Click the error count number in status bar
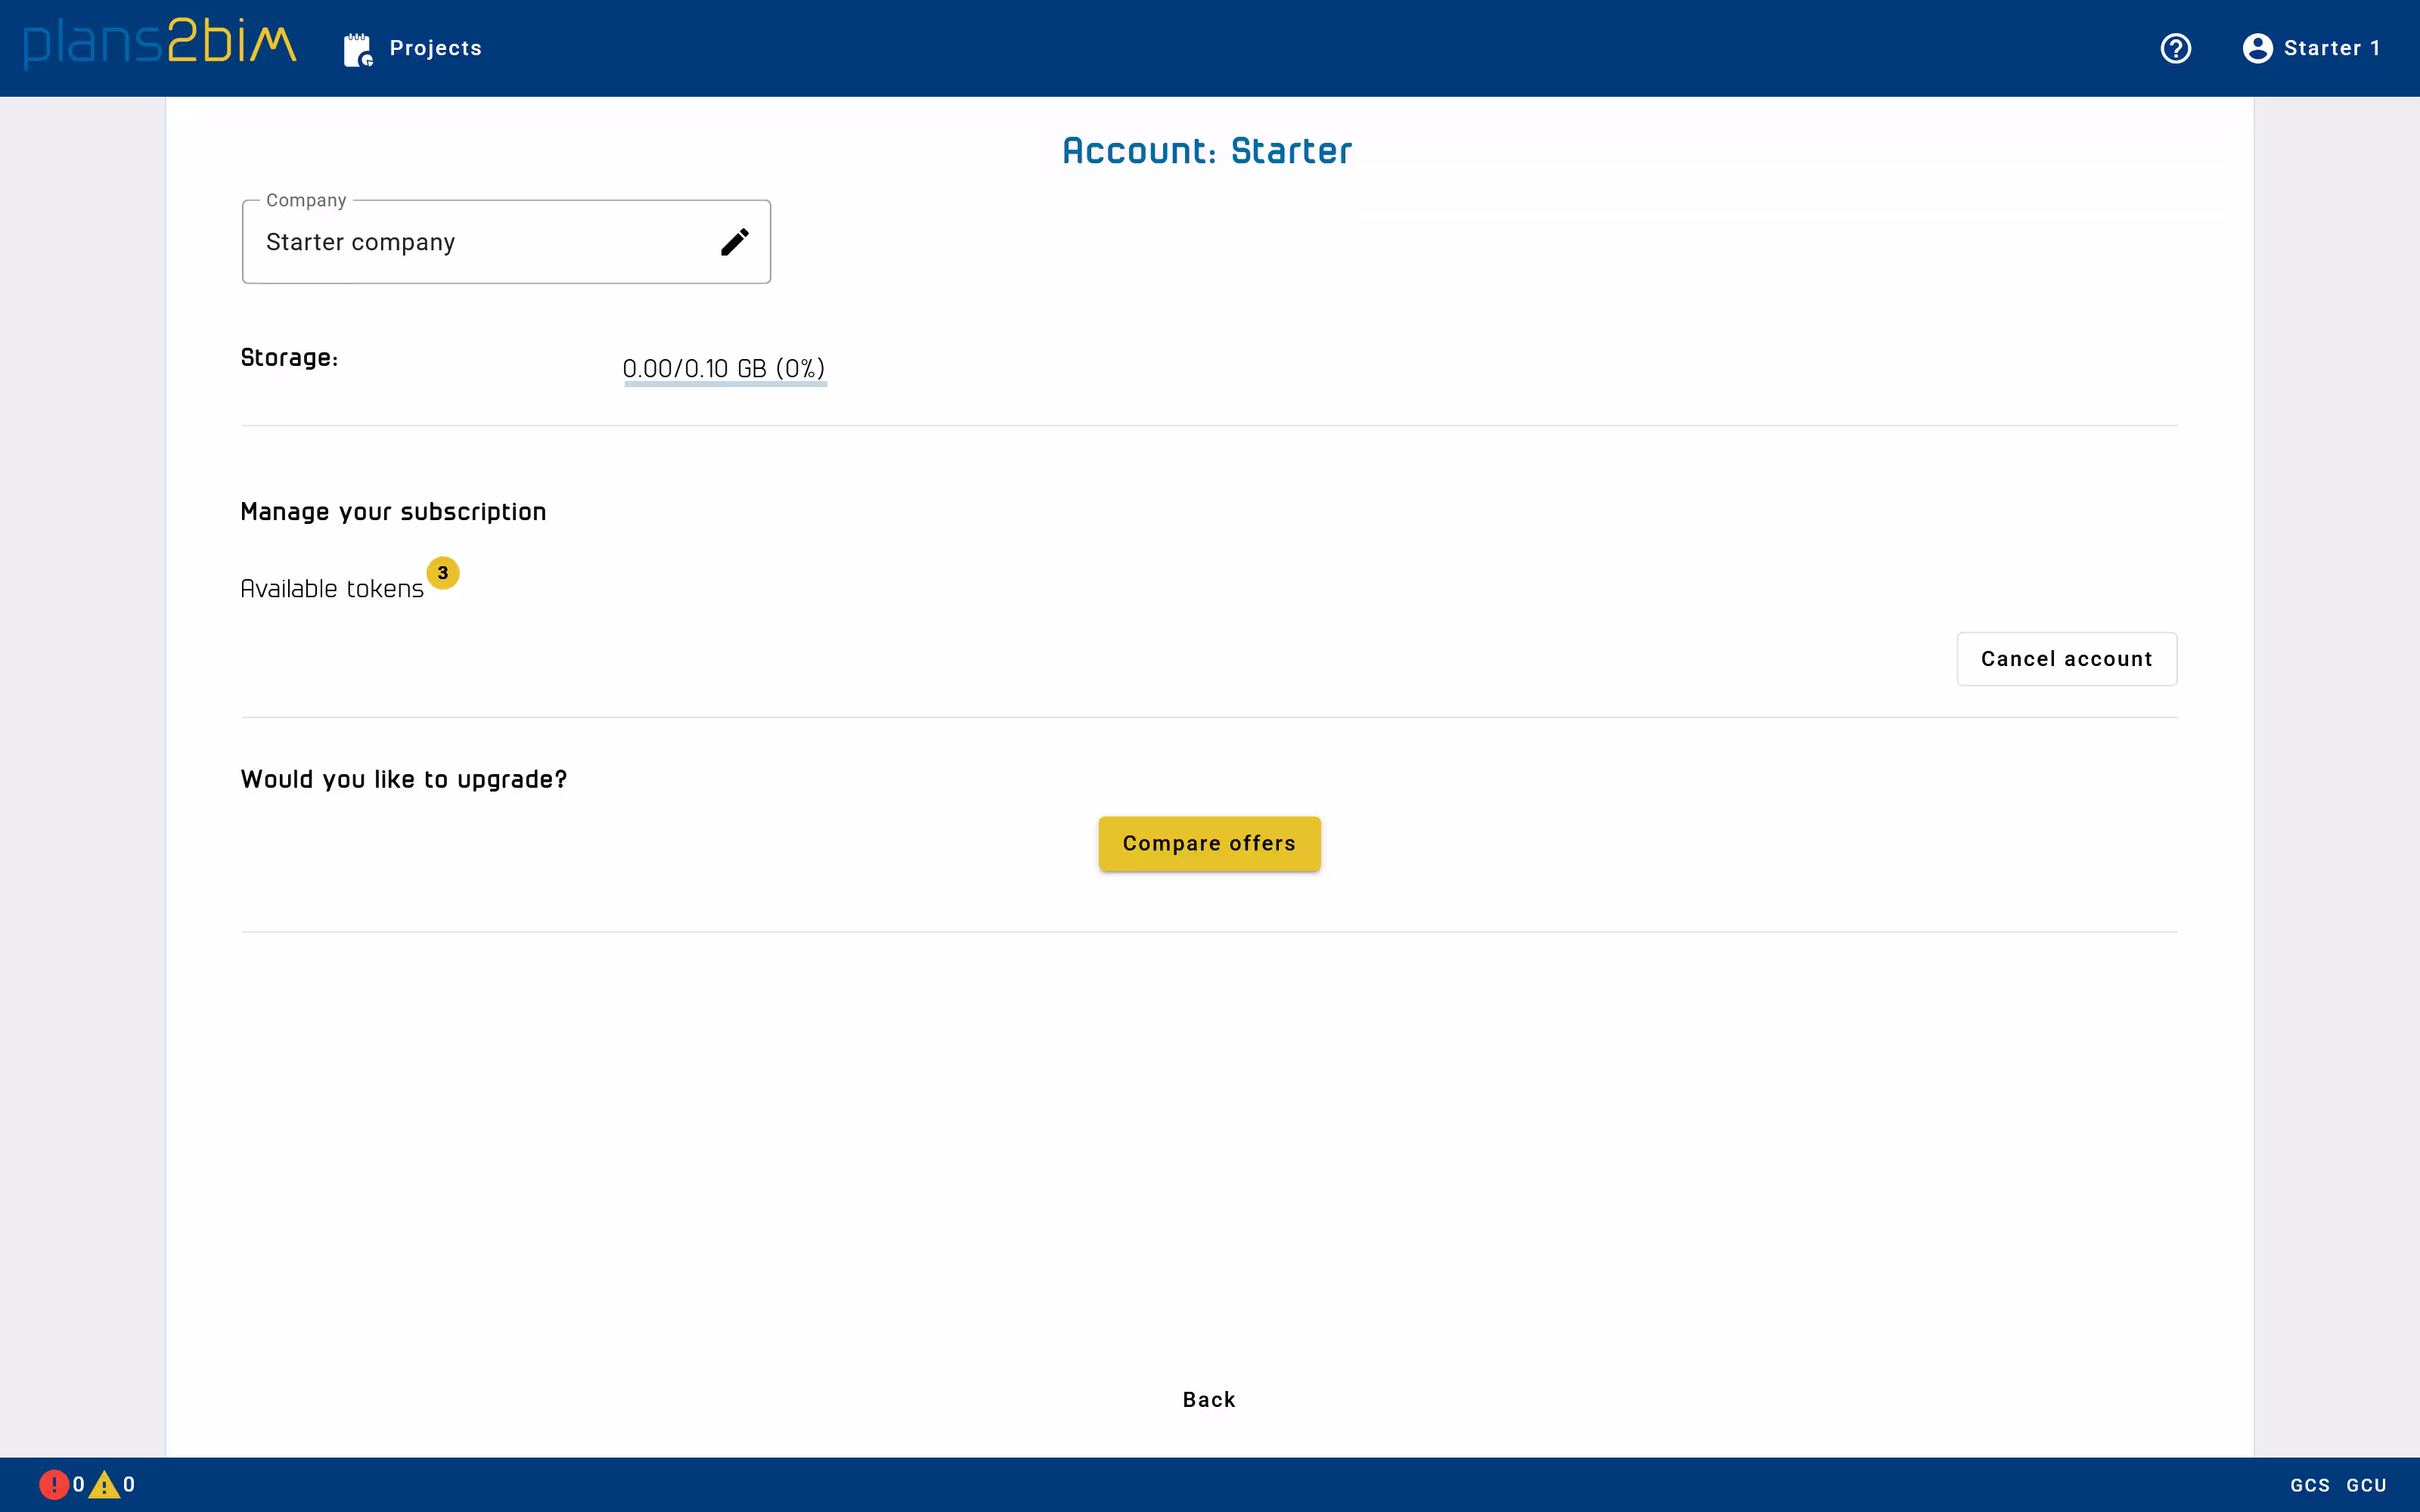2420x1512 pixels. pos(78,1484)
